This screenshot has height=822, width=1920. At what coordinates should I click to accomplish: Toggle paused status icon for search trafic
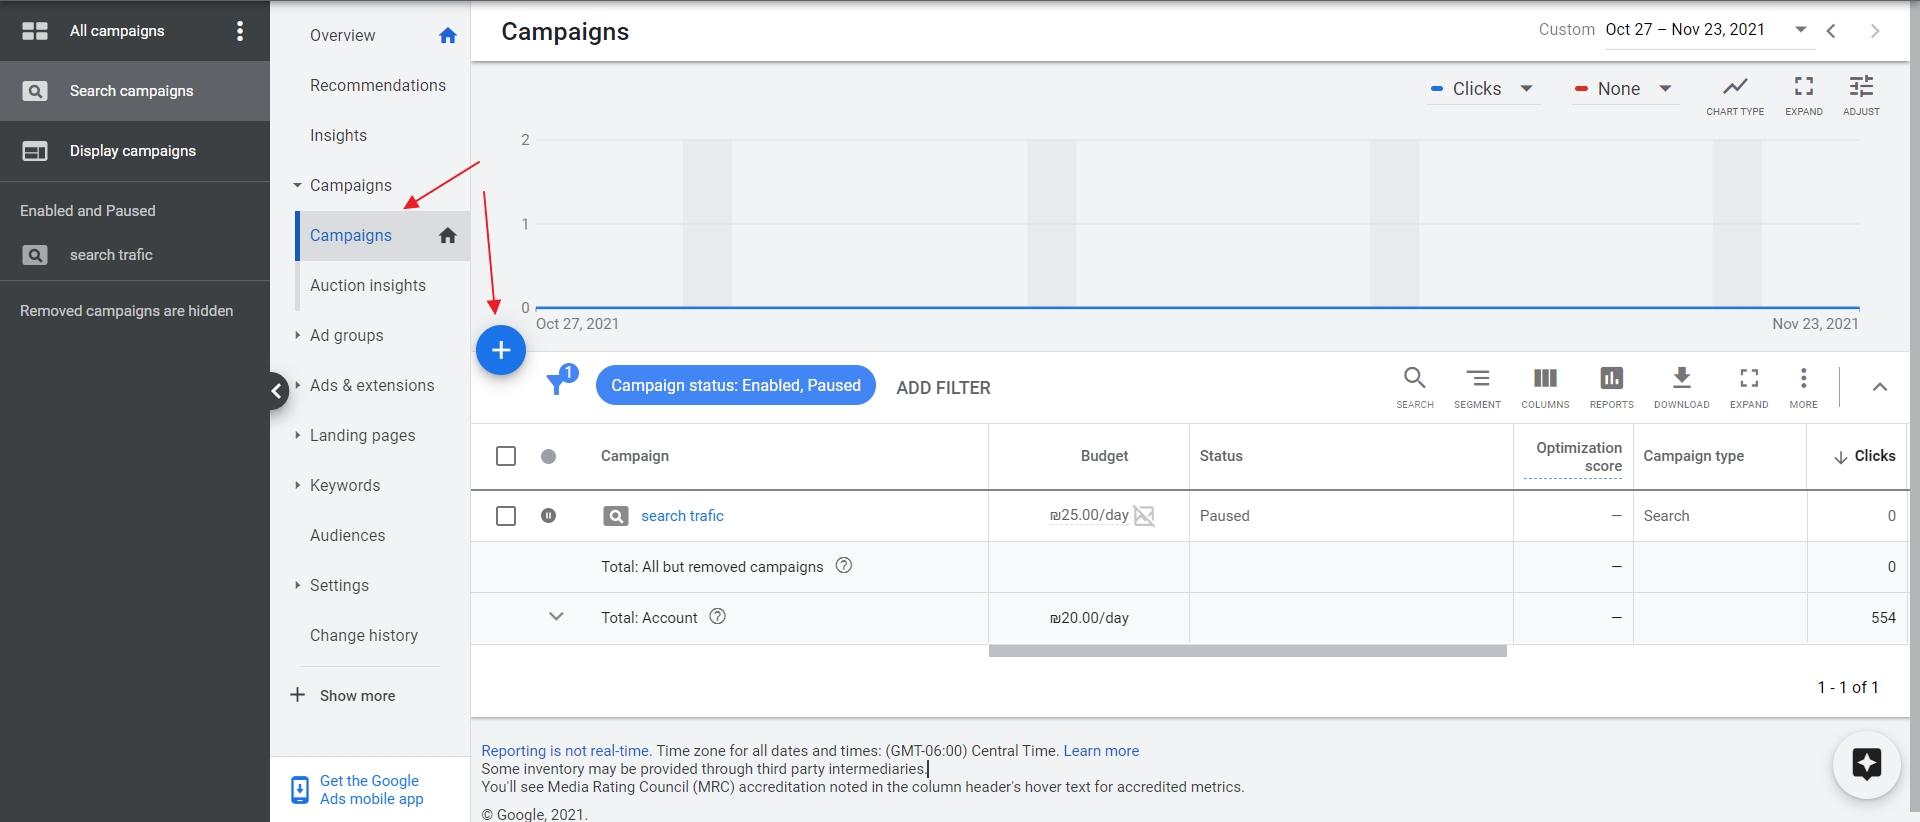coord(548,516)
